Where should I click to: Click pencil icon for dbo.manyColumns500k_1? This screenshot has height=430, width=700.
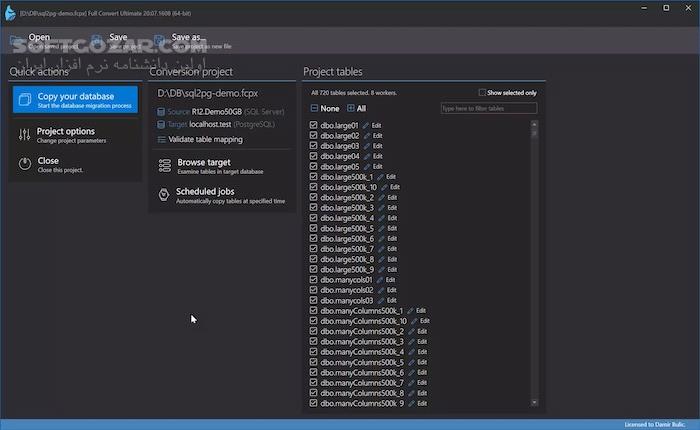[410, 311]
